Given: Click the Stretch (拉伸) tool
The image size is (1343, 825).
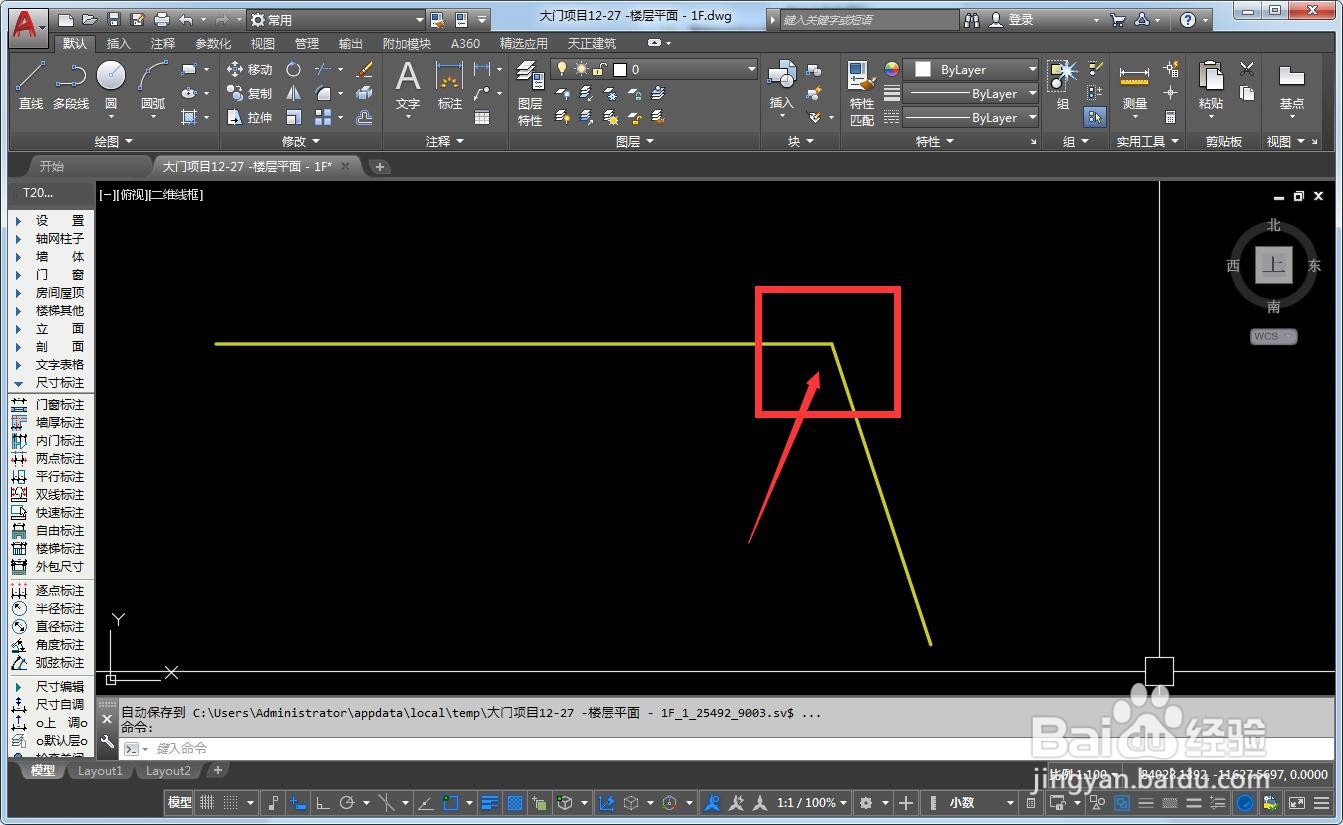Looking at the screenshot, I should pyautogui.click(x=249, y=117).
